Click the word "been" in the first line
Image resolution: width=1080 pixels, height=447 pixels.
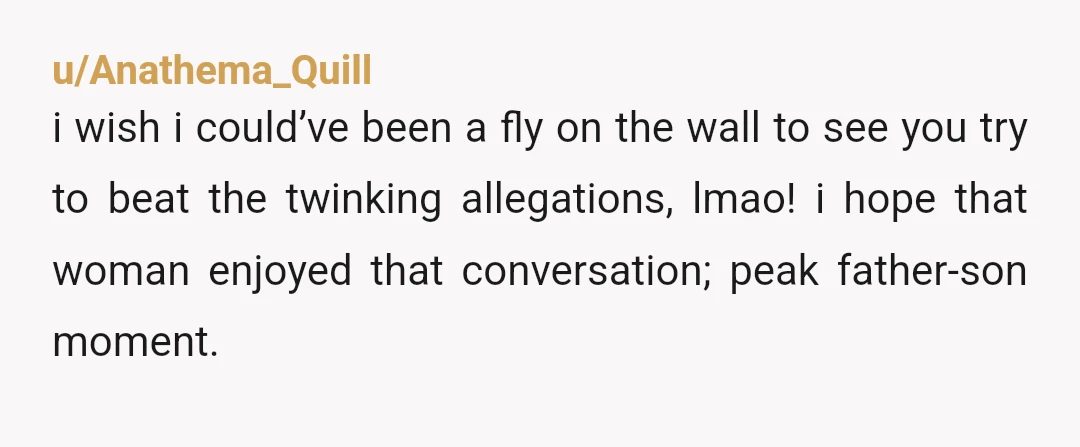click(406, 127)
